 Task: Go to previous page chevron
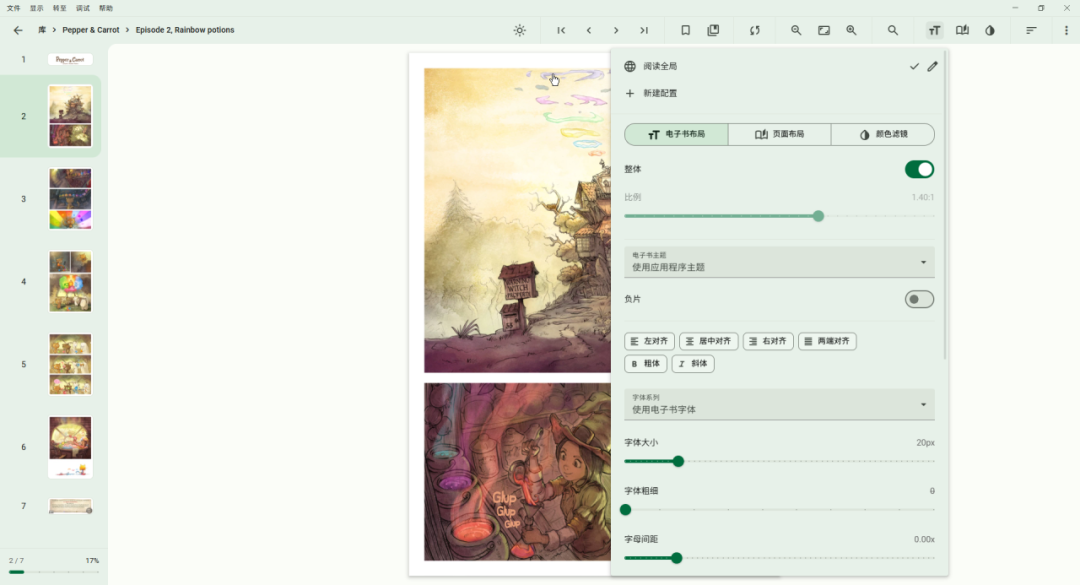(589, 30)
